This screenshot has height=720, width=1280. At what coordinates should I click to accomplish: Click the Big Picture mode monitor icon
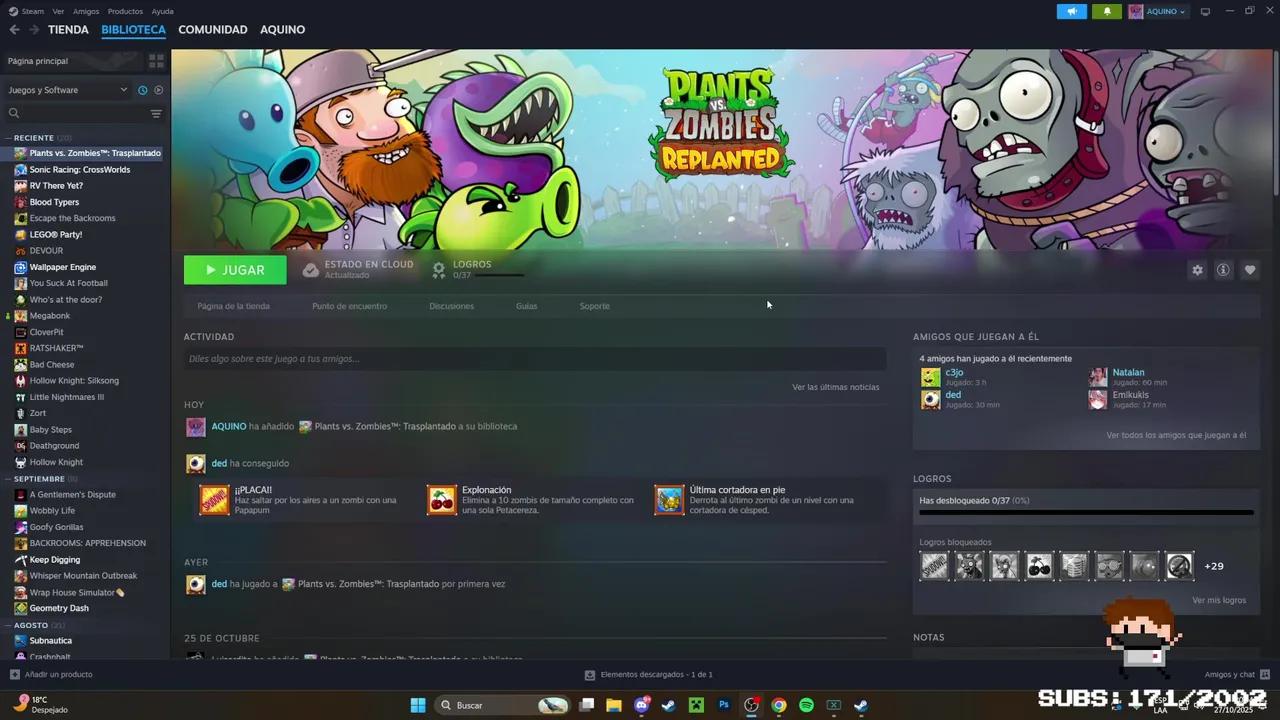click(1205, 11)
